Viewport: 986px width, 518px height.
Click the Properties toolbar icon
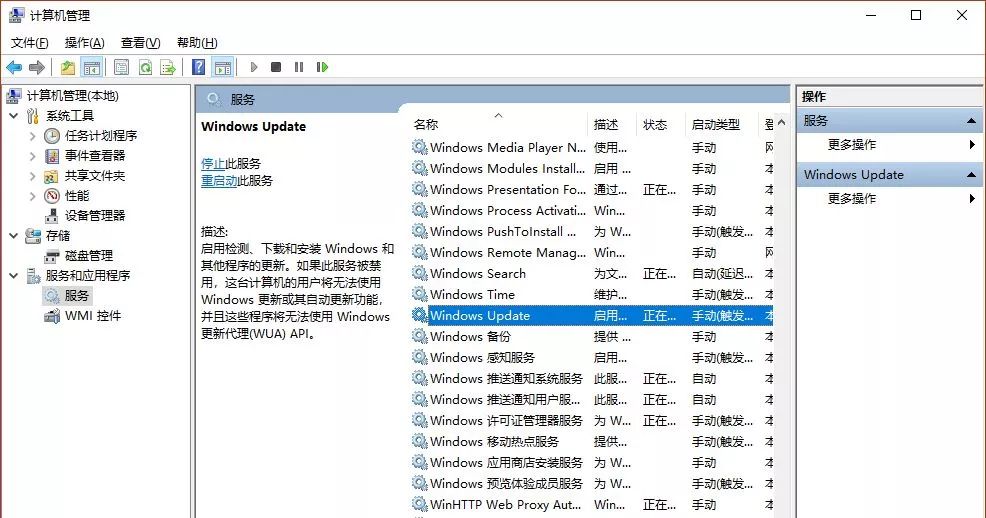tap(121, 67)
